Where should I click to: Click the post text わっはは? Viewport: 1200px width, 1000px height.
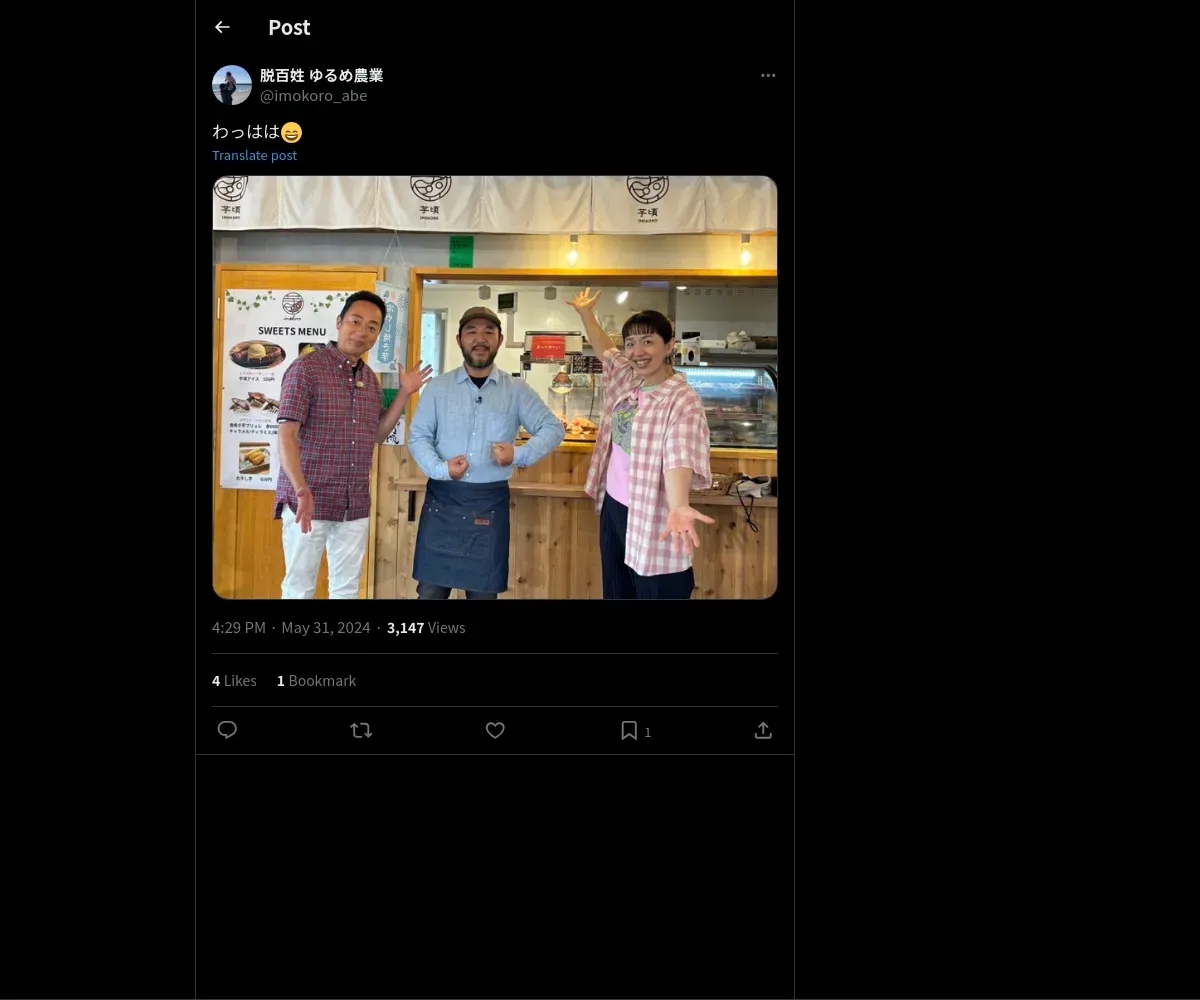click(246, 132)
